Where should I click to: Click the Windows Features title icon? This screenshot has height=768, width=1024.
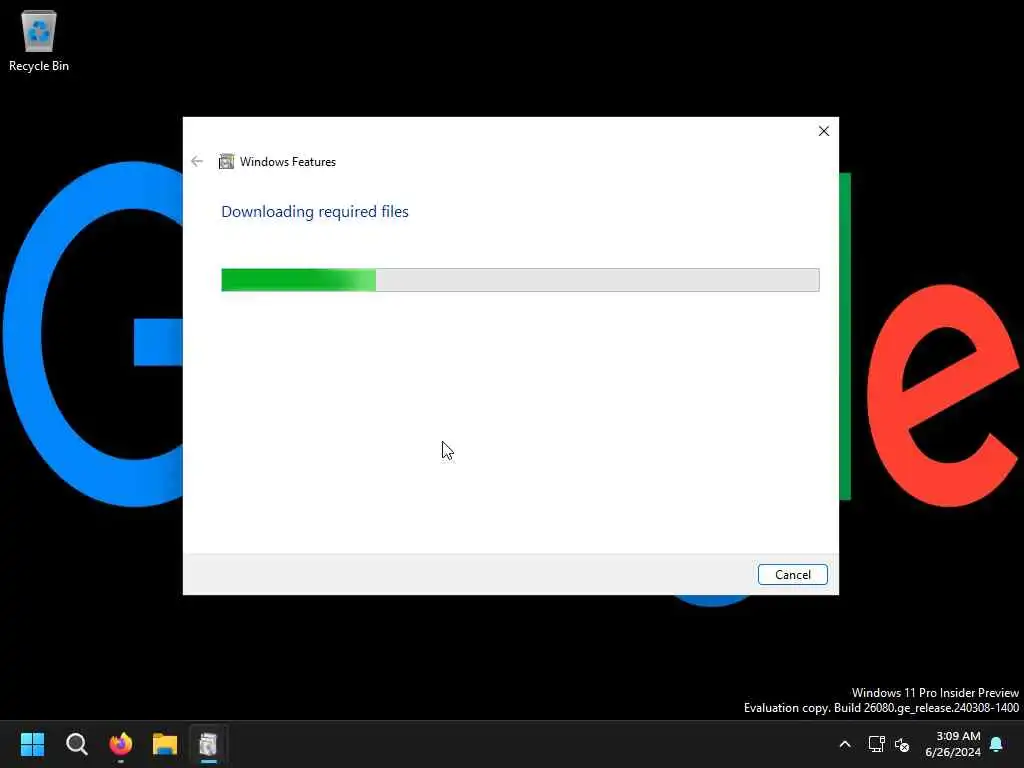point(226,161)
